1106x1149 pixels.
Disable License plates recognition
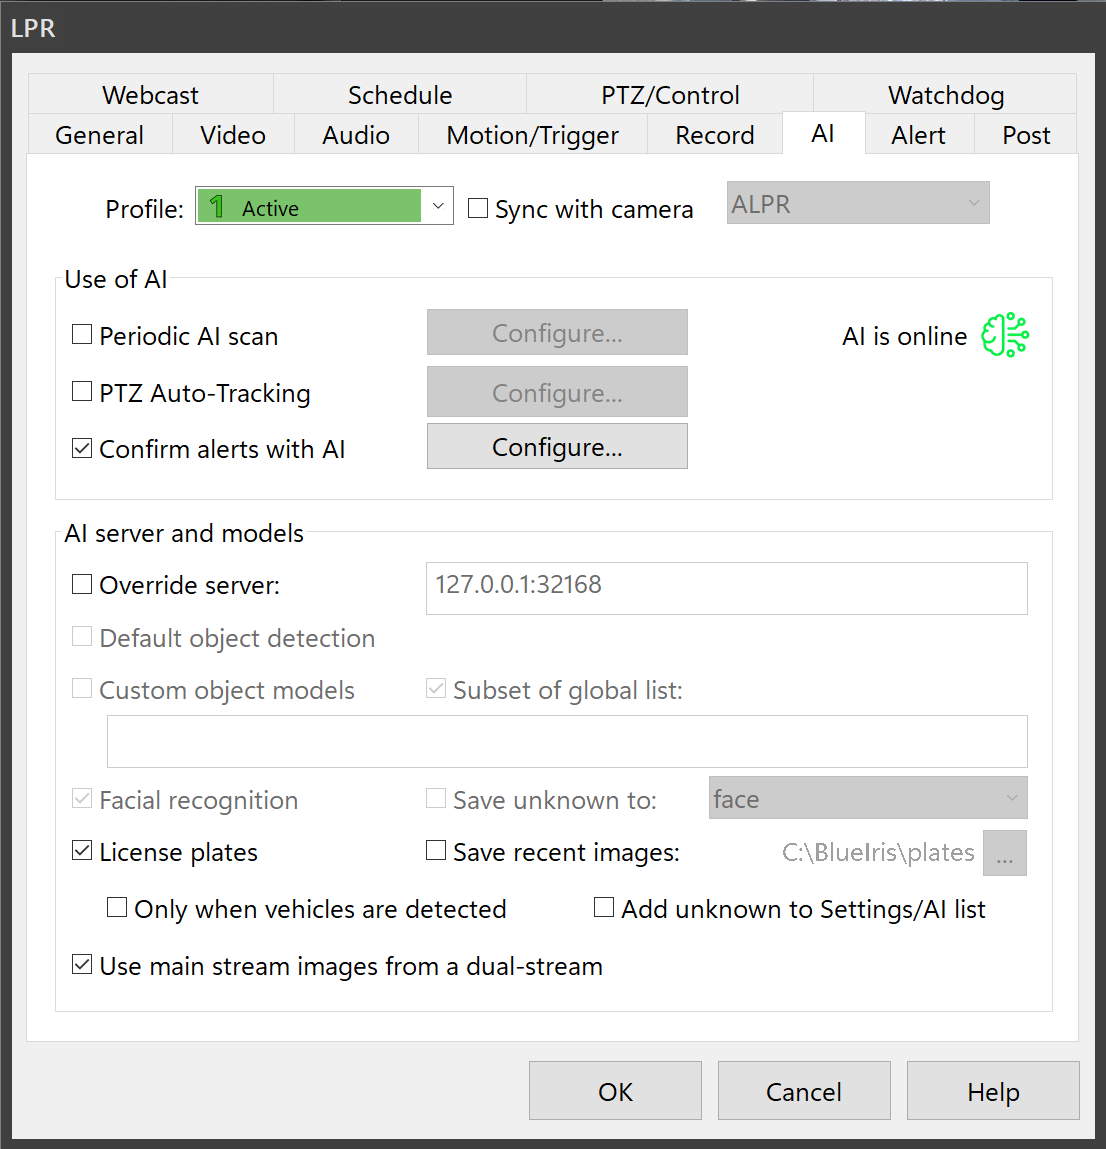click(82, 852)
